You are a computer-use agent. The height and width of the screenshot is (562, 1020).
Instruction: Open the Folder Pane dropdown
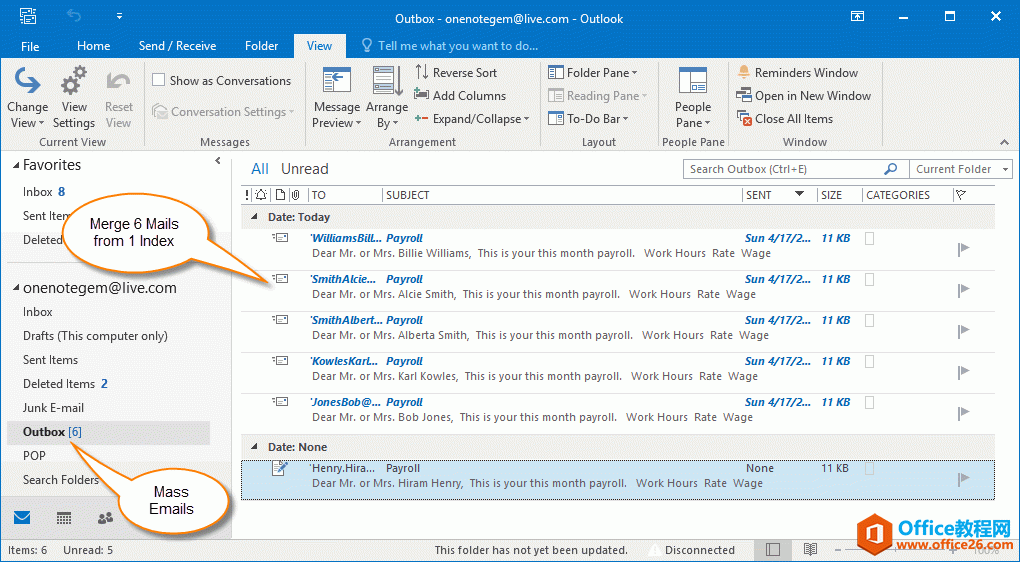(x=593, y=72)
